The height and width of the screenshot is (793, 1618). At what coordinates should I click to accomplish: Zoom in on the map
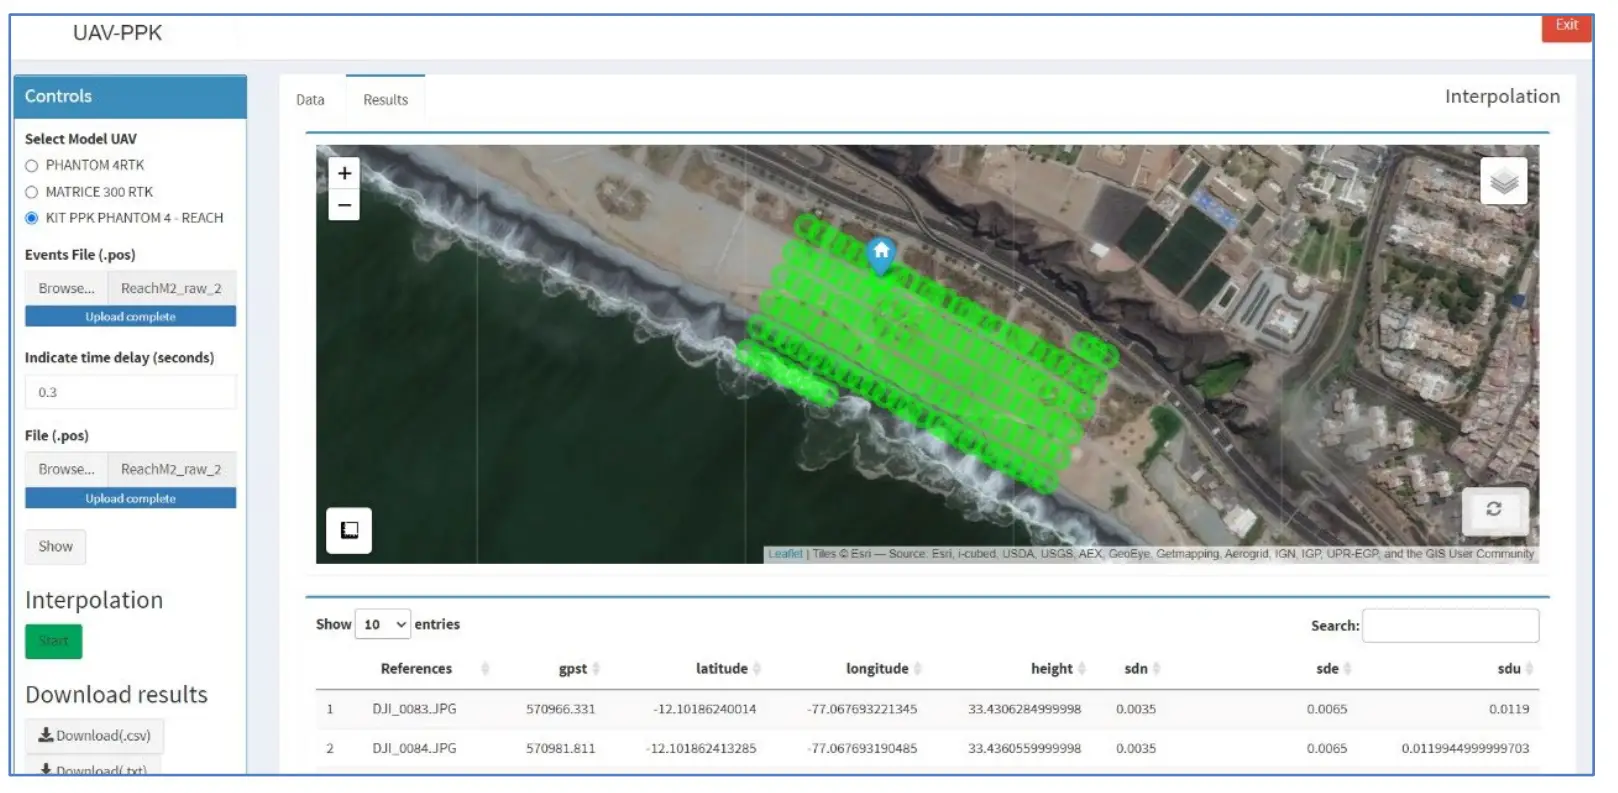coord(344,173)
